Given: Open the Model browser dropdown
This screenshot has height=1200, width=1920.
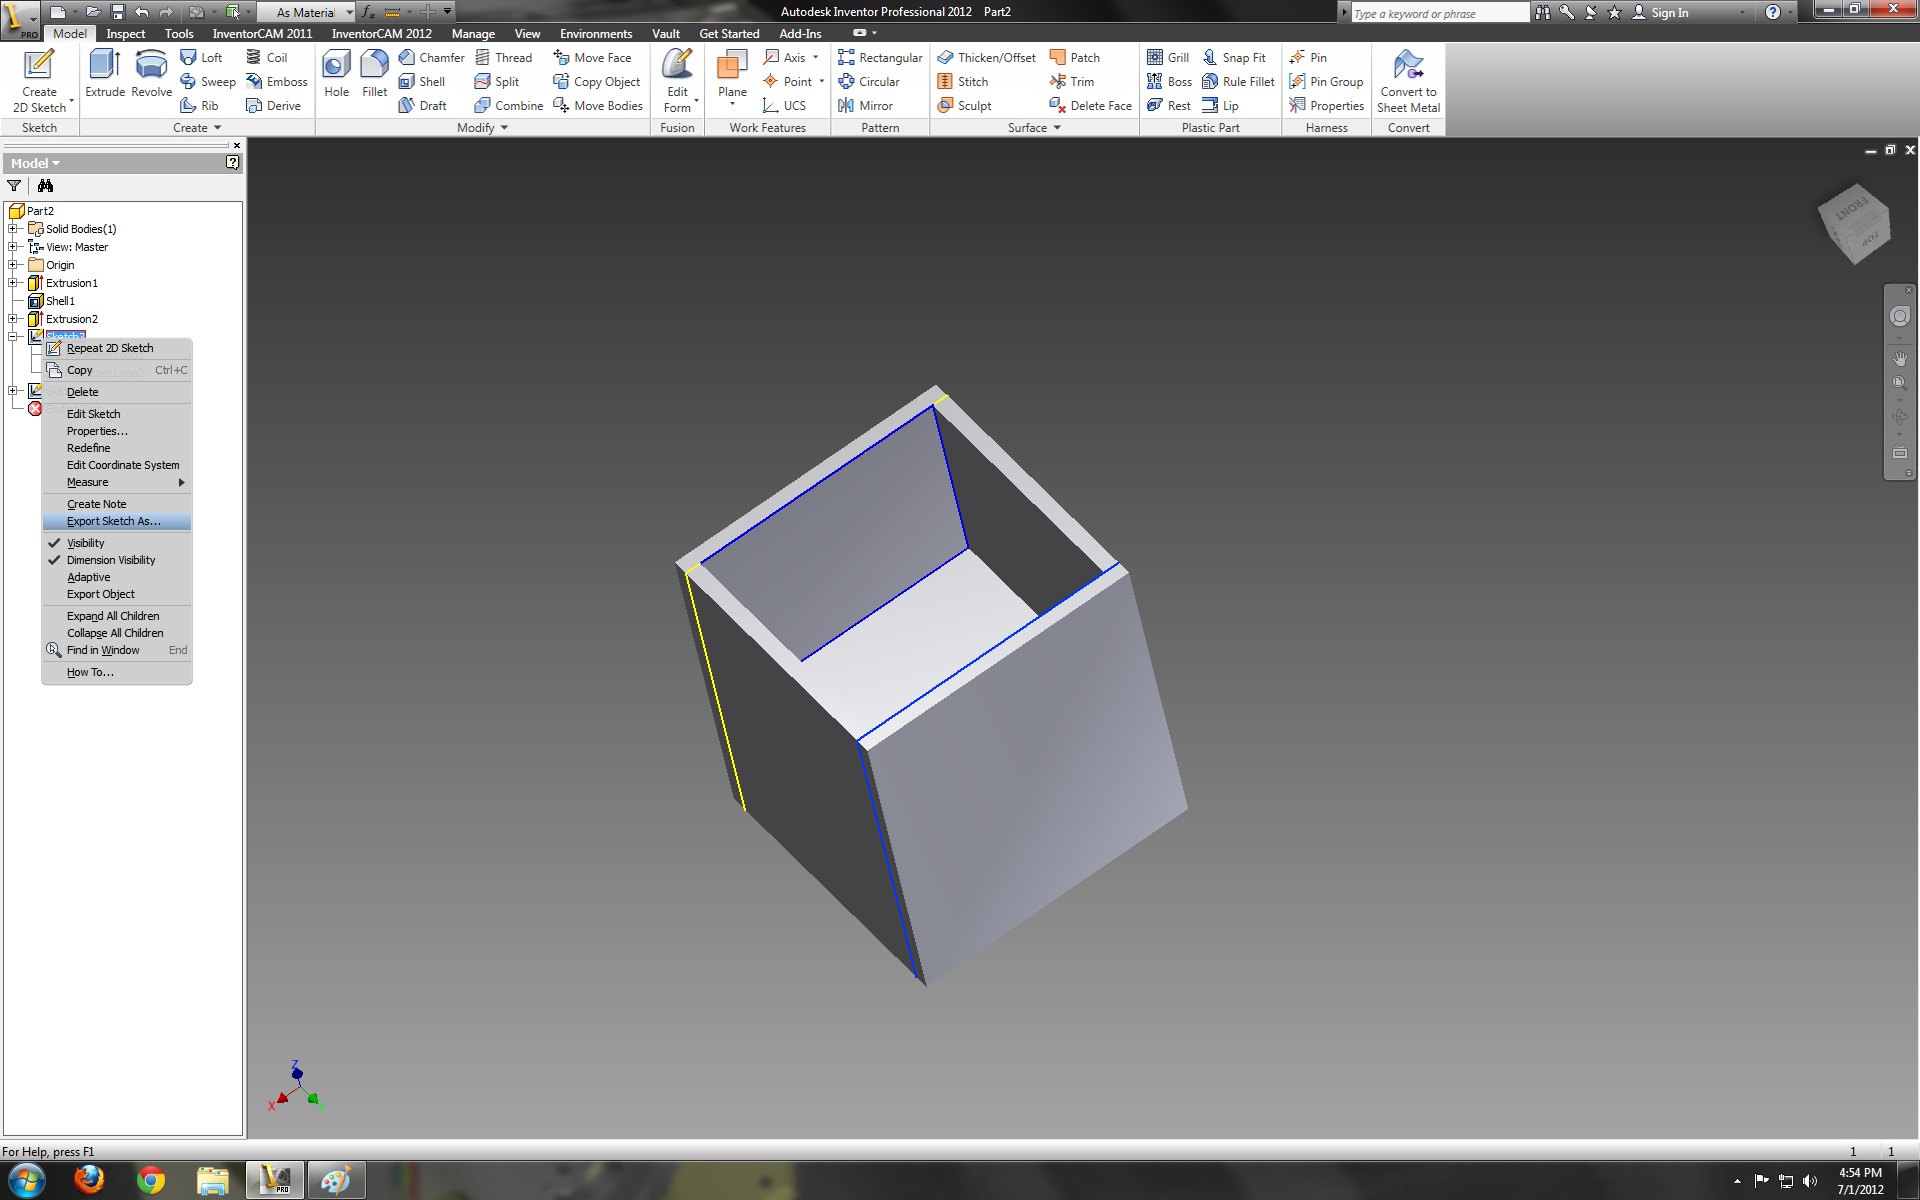Looking at the screenshot, I should pyautogui.click(x=35, y=163).
